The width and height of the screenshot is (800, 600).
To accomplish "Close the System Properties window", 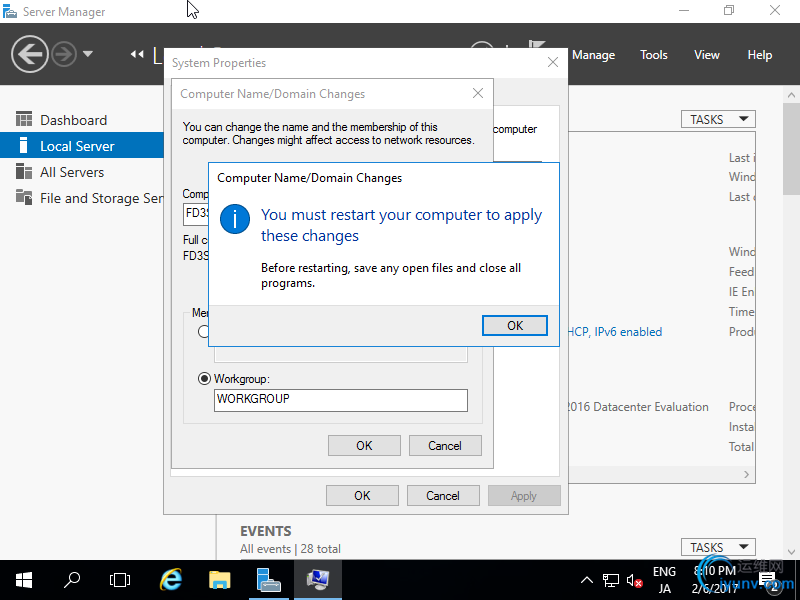I will tap(553, 62).
